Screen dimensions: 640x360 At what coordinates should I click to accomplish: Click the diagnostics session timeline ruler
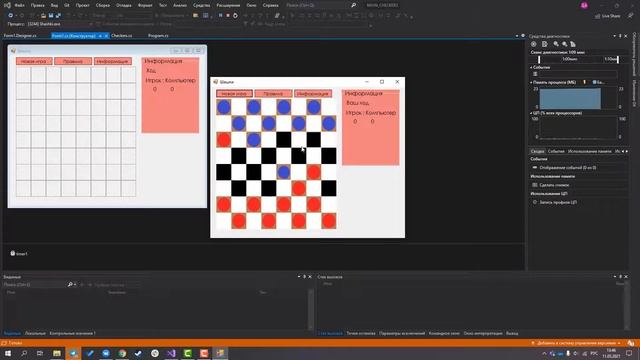point(578,59)
